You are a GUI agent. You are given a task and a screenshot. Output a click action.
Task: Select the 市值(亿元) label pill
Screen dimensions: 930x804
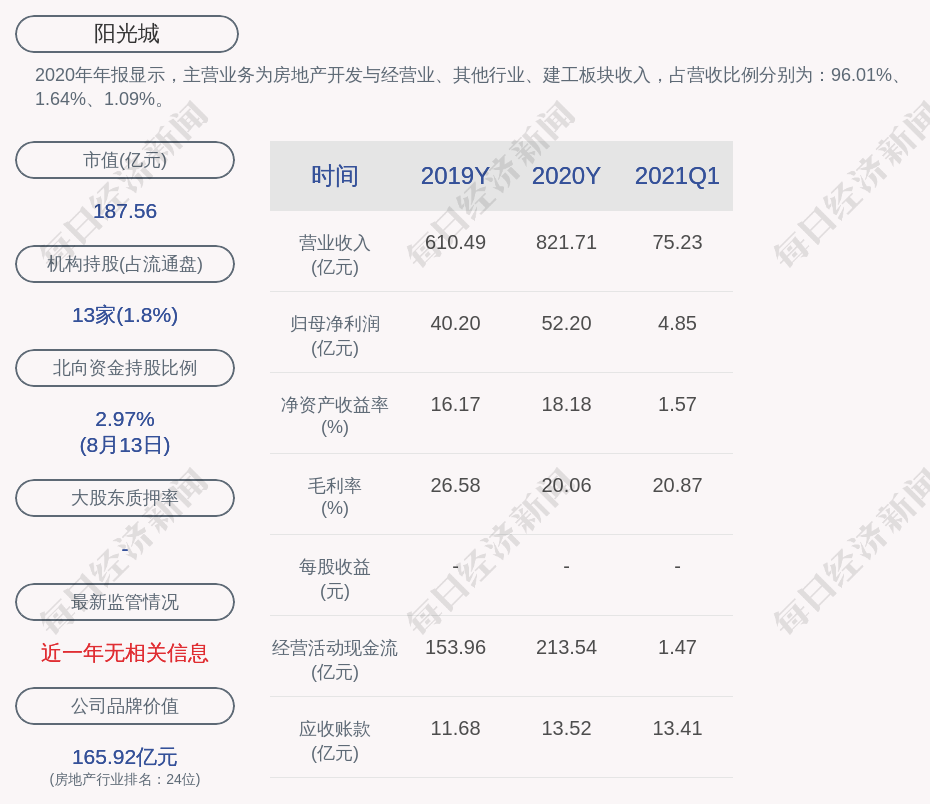click(x=125, y=160)
